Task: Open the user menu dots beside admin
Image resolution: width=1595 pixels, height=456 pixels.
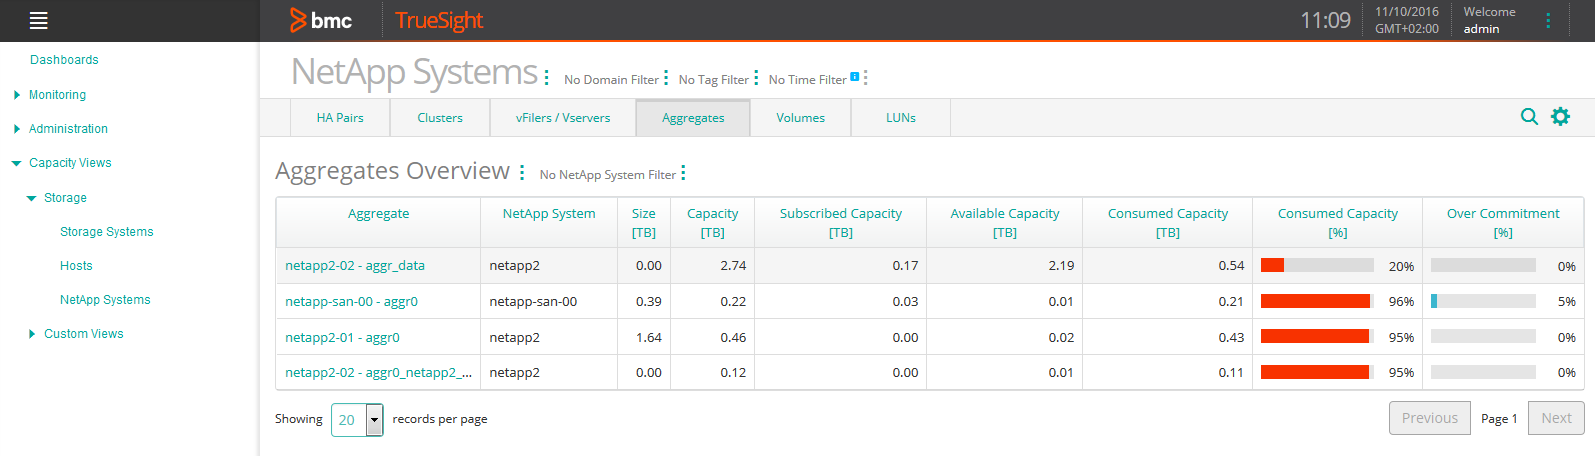Action: pos(1548,20)
